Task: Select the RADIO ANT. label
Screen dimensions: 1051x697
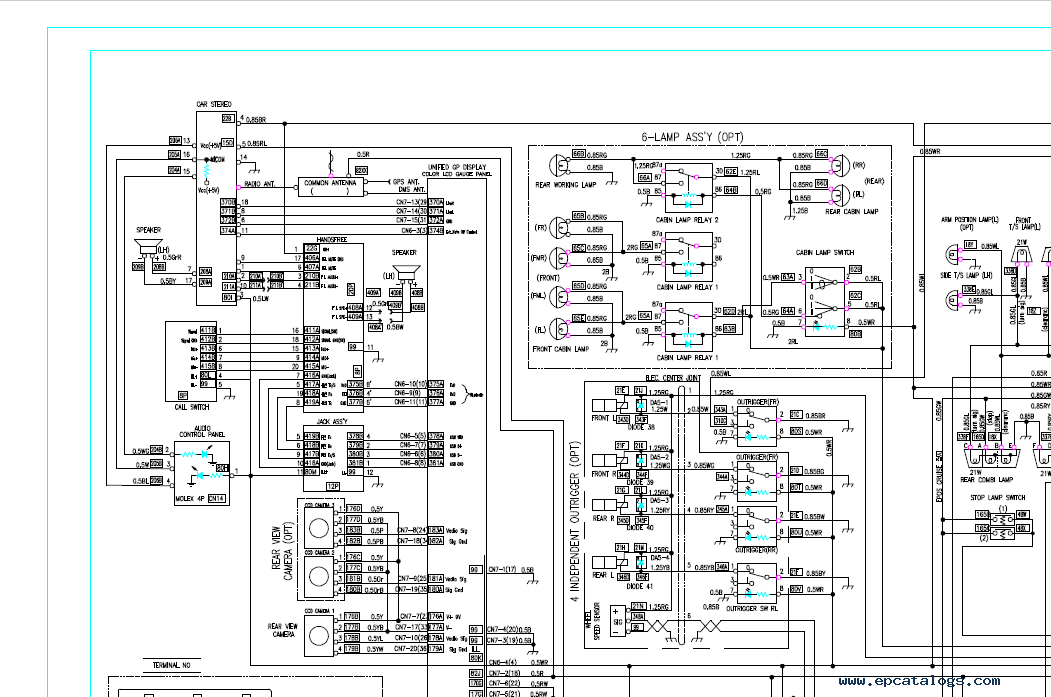Action: click(260, 184)
